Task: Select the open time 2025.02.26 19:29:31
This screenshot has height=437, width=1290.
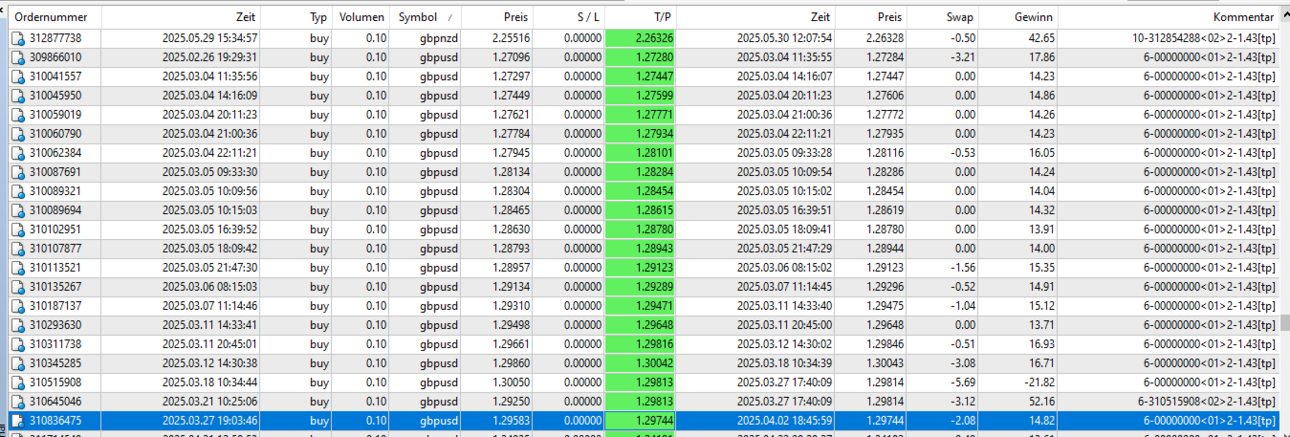Action: pos(210,58)
